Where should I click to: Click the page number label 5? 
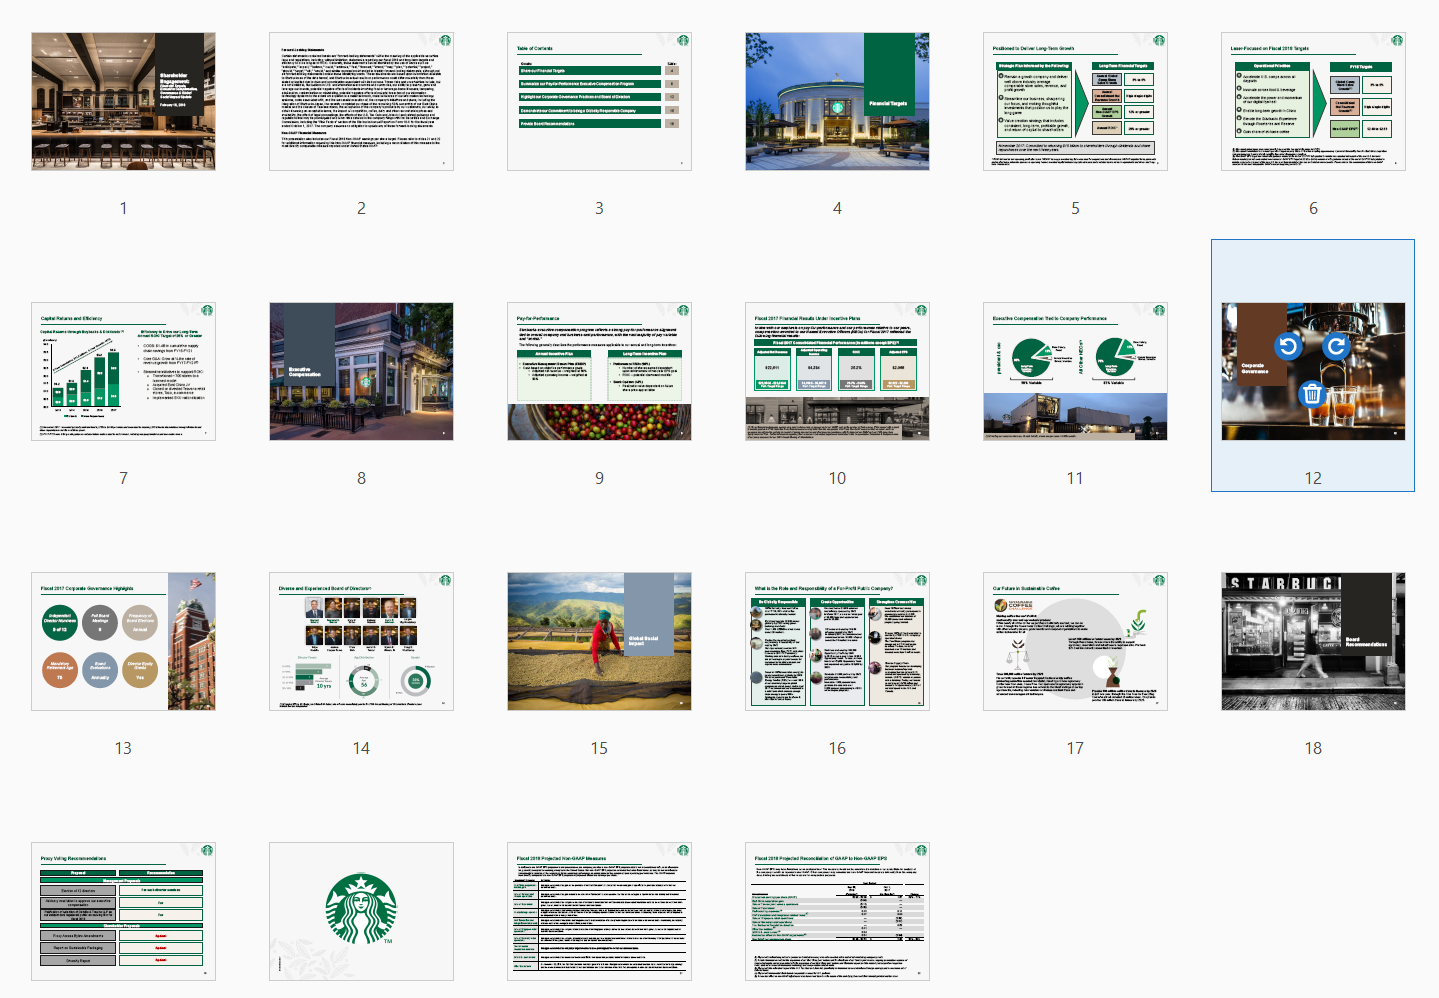1075,208
